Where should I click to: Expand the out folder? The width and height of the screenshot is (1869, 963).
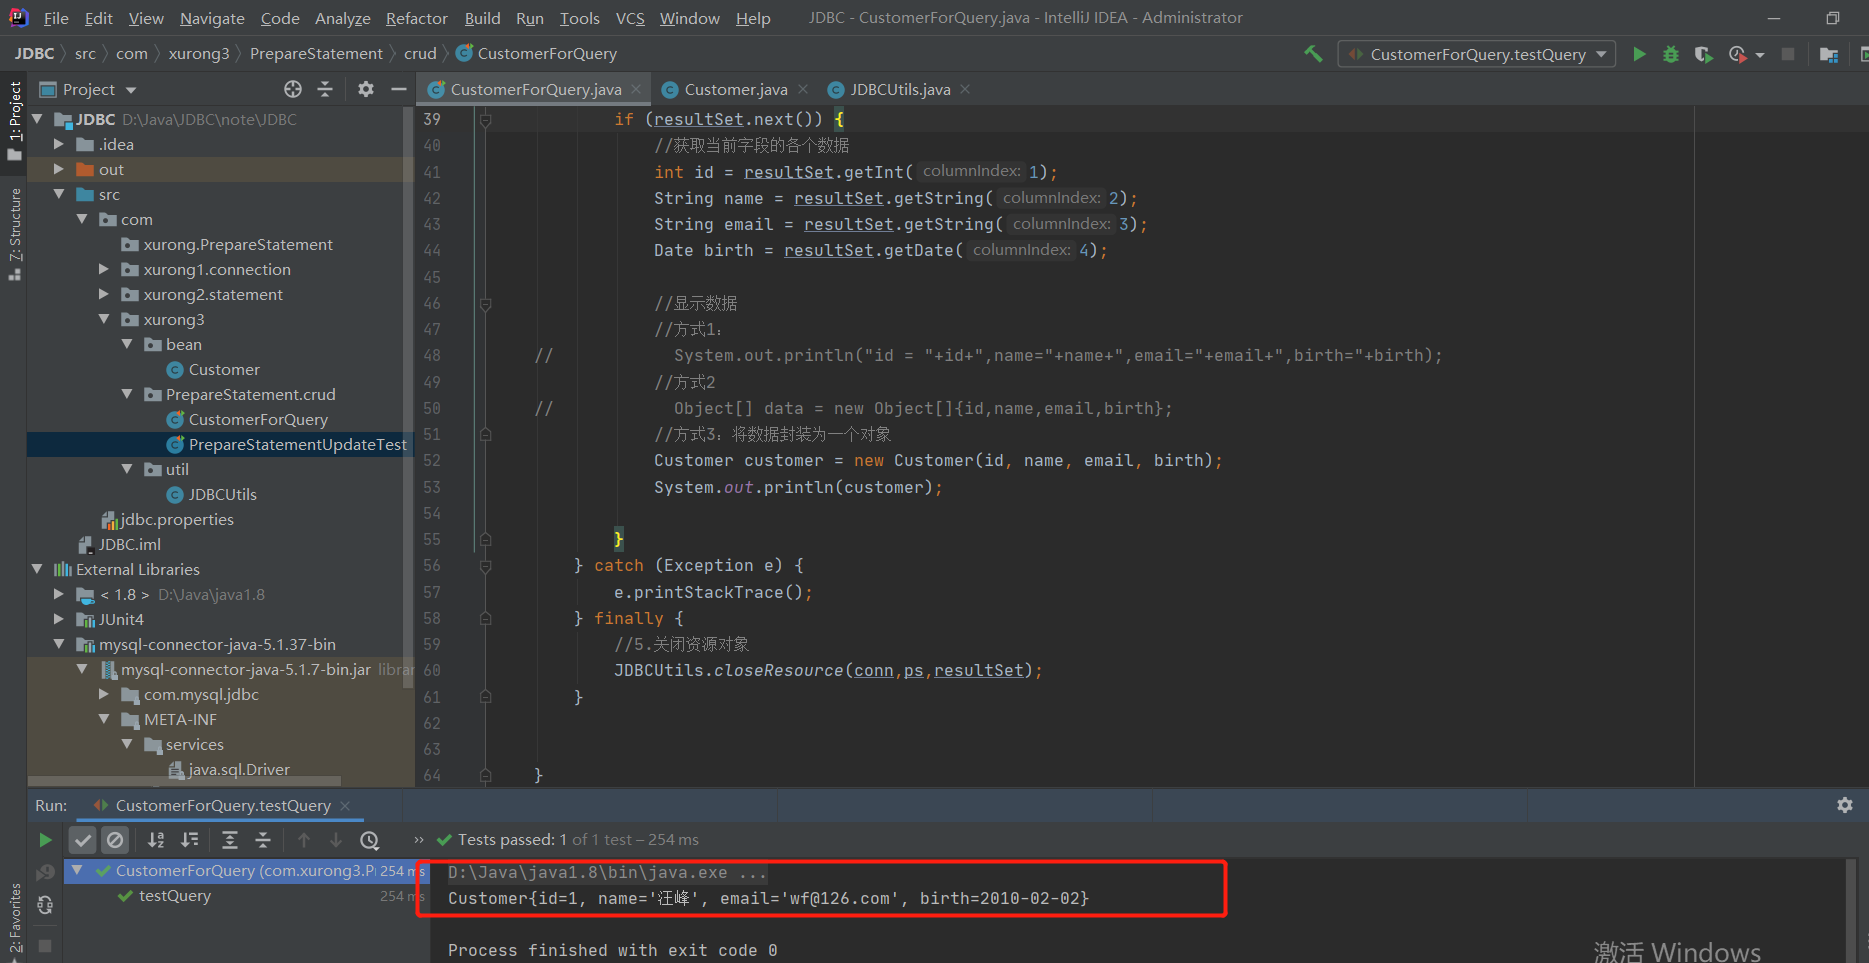pos(59,169)
